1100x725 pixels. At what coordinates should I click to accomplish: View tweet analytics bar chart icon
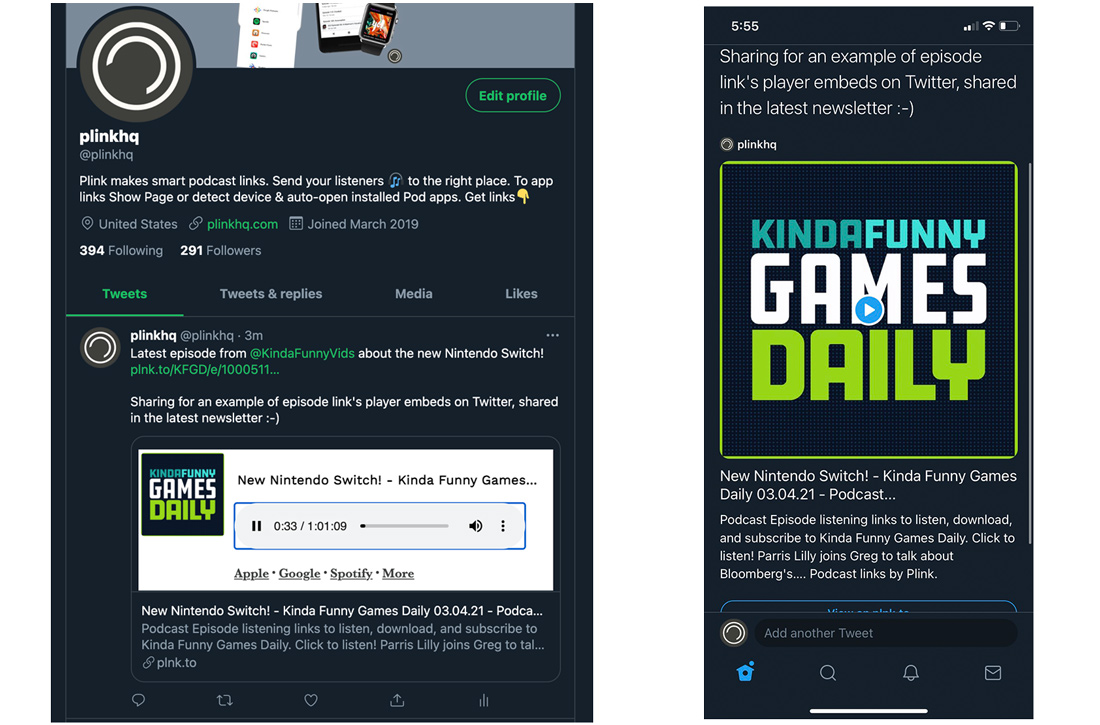click(483, 700)
